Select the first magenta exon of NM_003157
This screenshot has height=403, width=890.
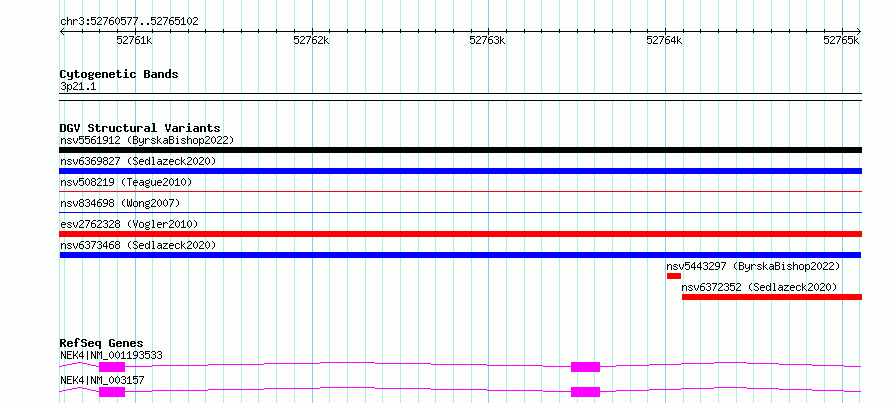[x=112, y=392]
